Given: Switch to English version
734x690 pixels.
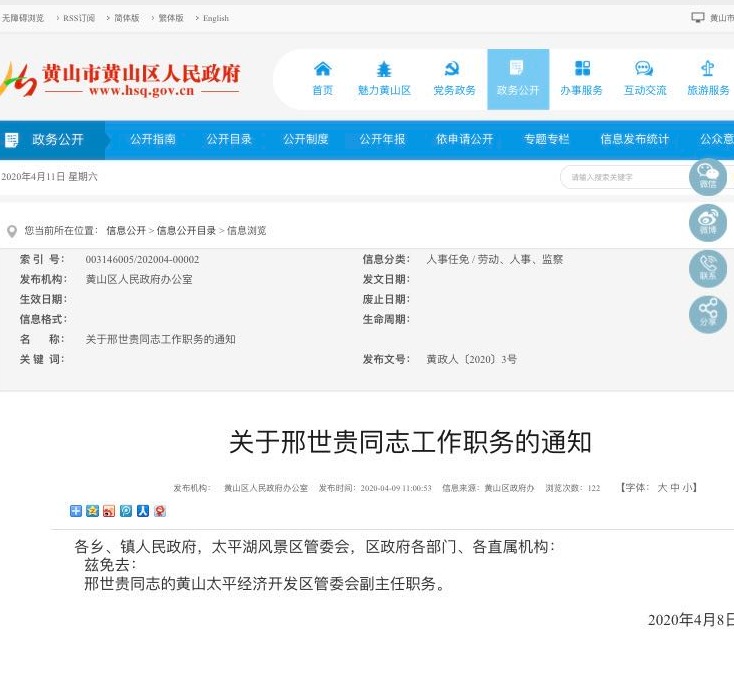Looking at the screenshot, I should tap(216, 18).
